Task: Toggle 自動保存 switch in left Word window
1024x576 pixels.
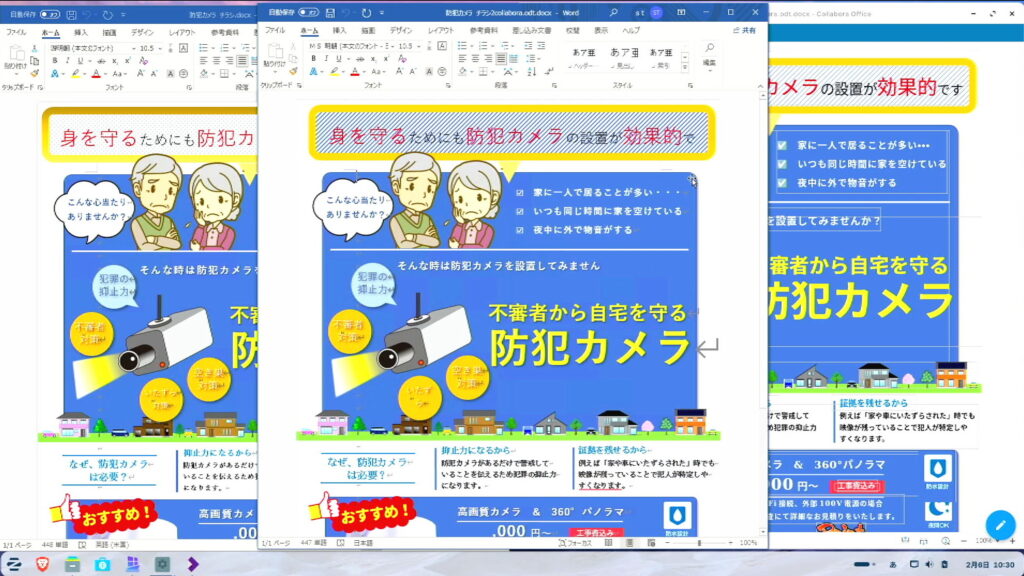Action: point(49,15)
